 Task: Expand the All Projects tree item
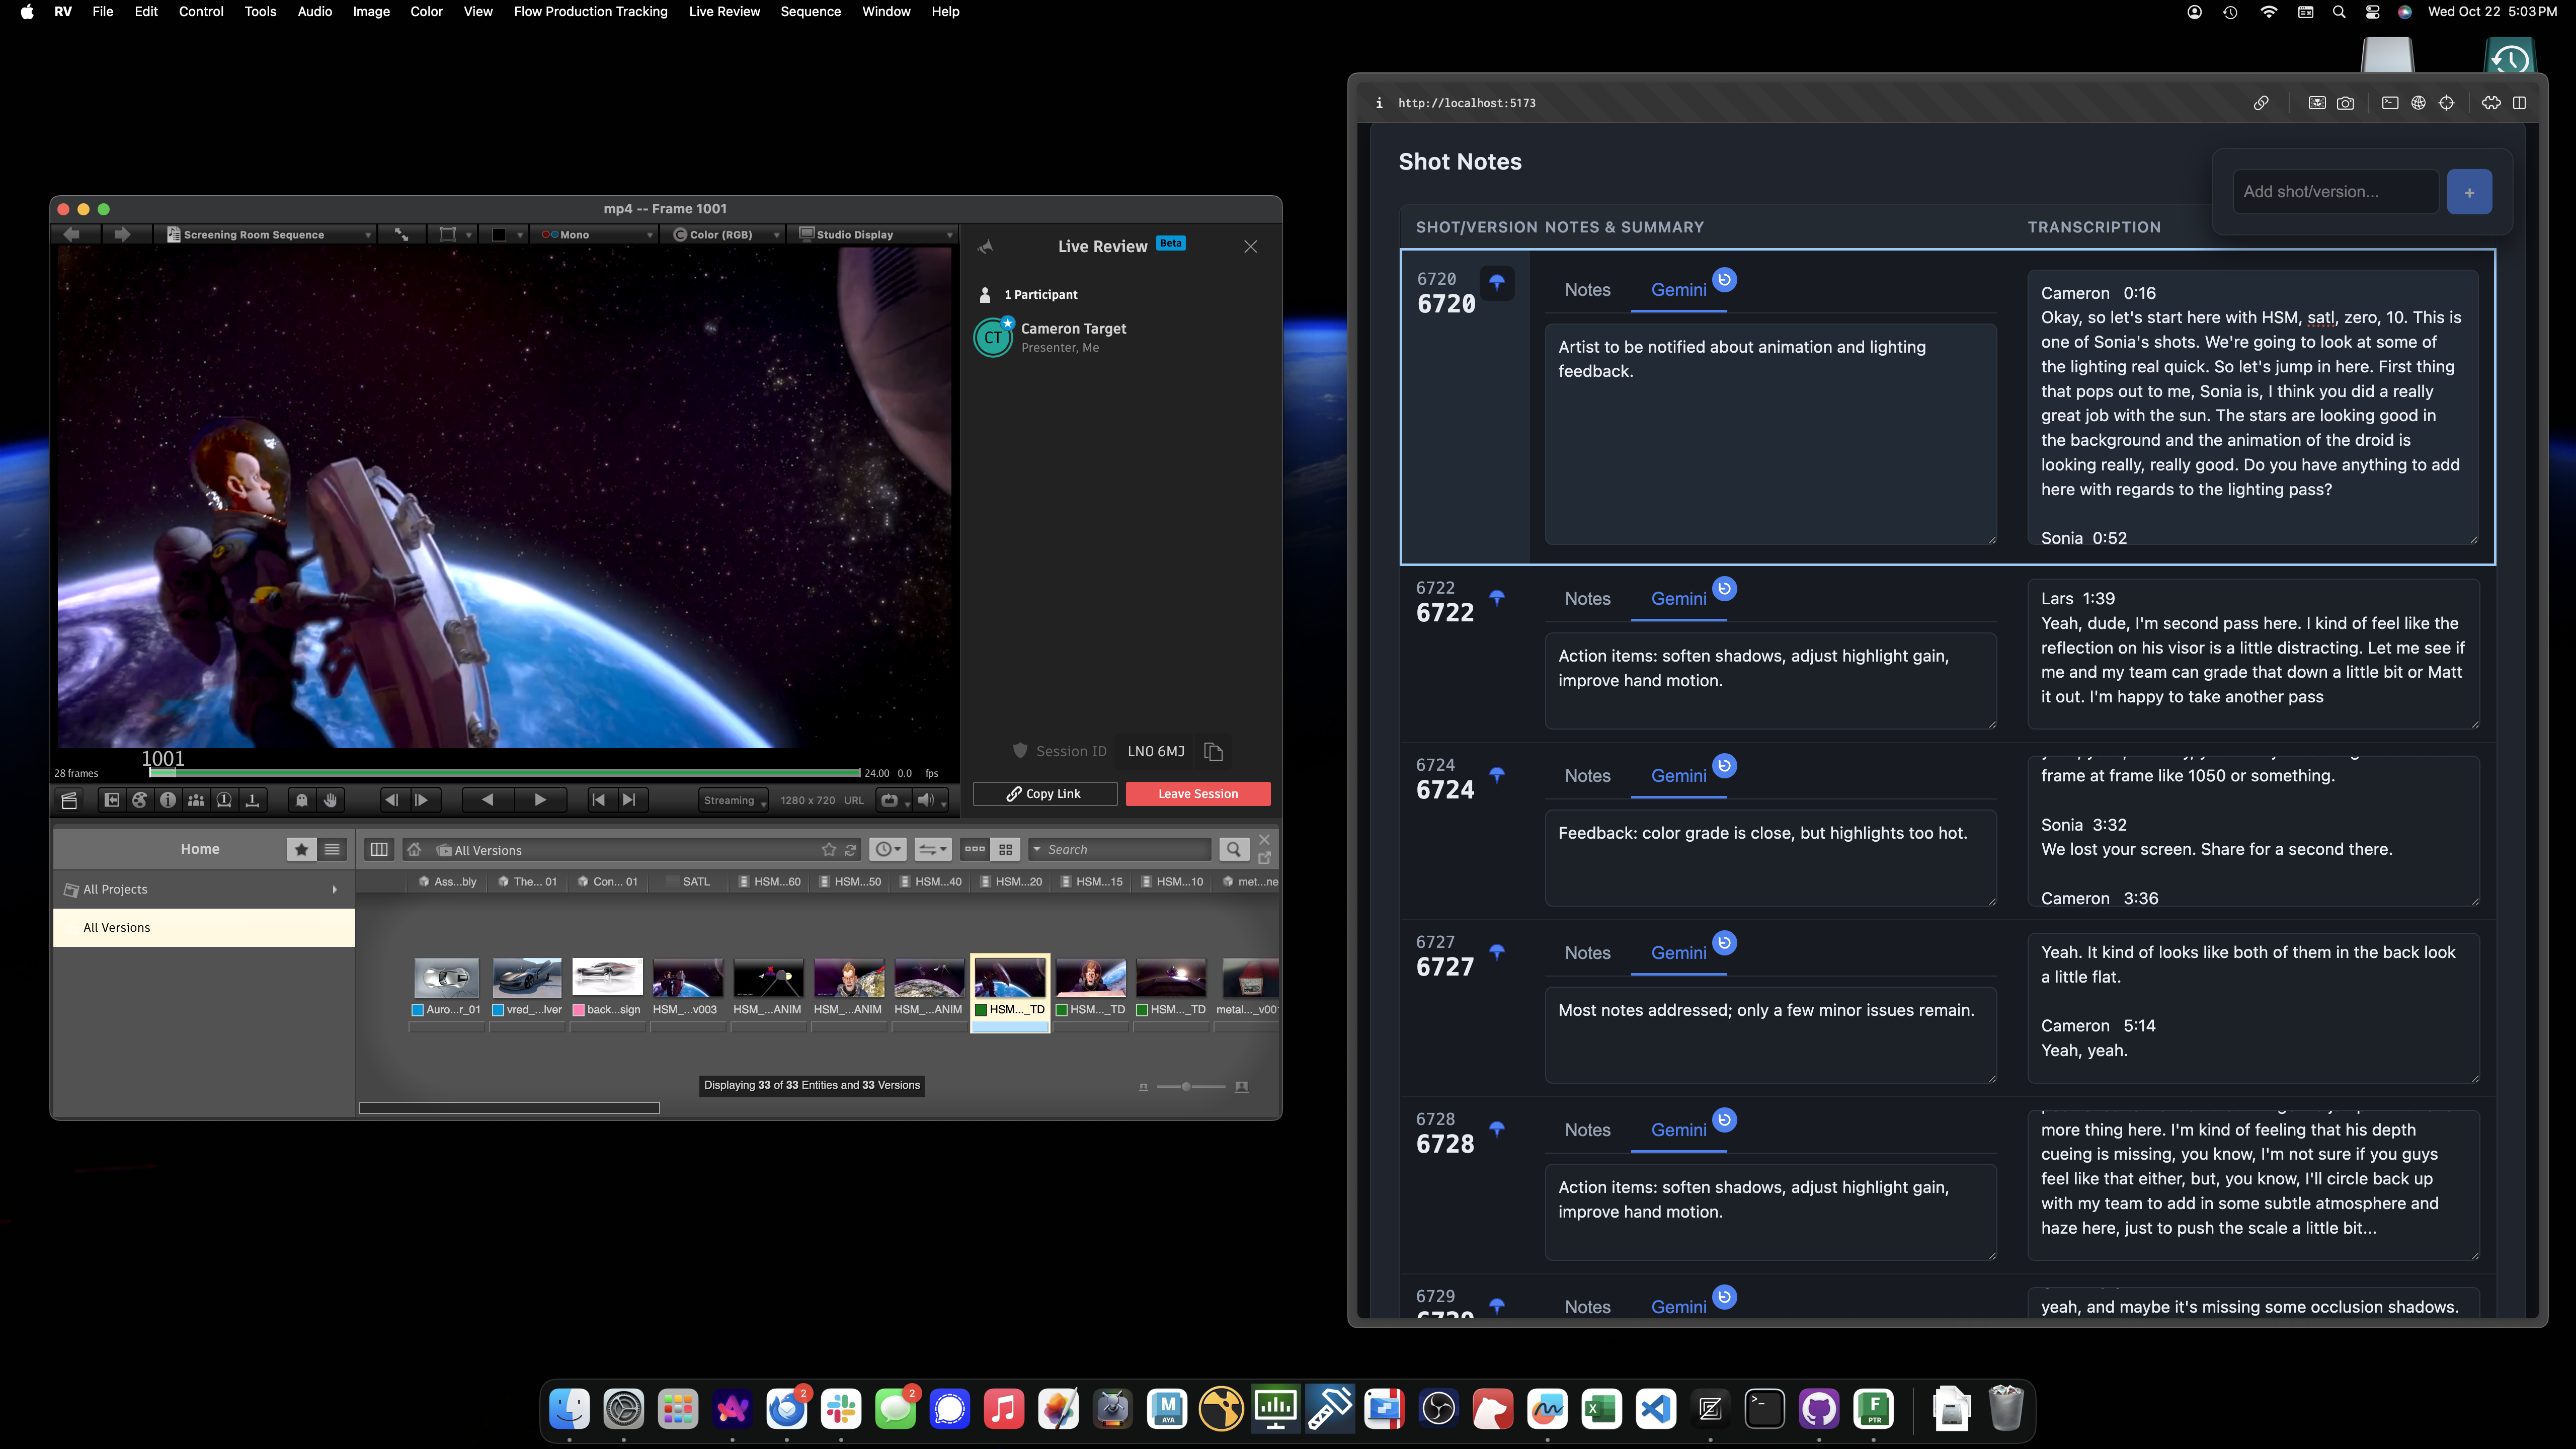point(334,889)
